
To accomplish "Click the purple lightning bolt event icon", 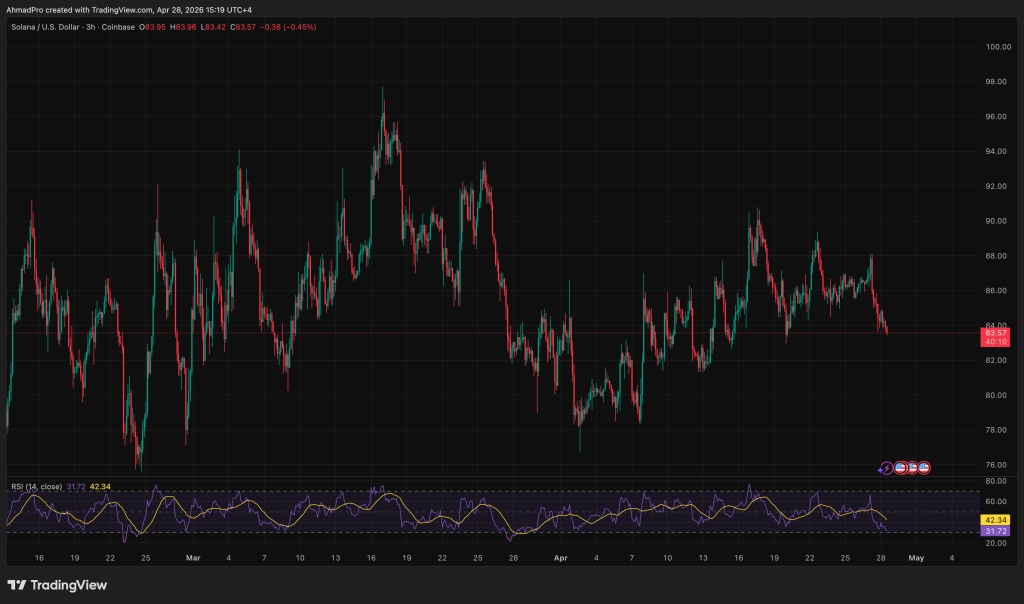I will (x=886, y=467).
